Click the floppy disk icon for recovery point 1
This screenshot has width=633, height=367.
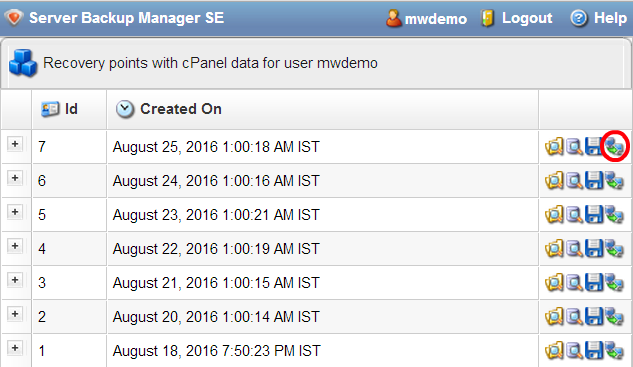[594, 350]
